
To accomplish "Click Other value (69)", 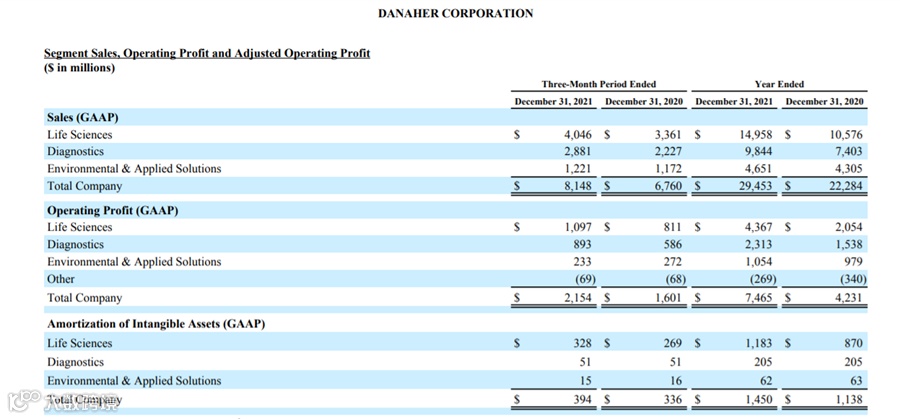I will 583,279.
